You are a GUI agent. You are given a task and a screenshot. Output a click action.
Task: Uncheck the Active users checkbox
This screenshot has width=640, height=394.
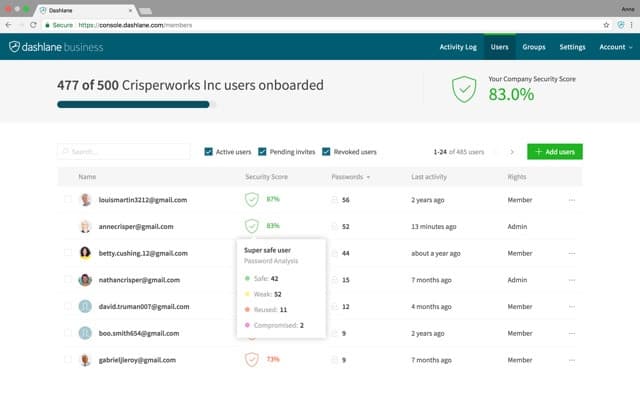pyautogui.click(x=208, y=151)
